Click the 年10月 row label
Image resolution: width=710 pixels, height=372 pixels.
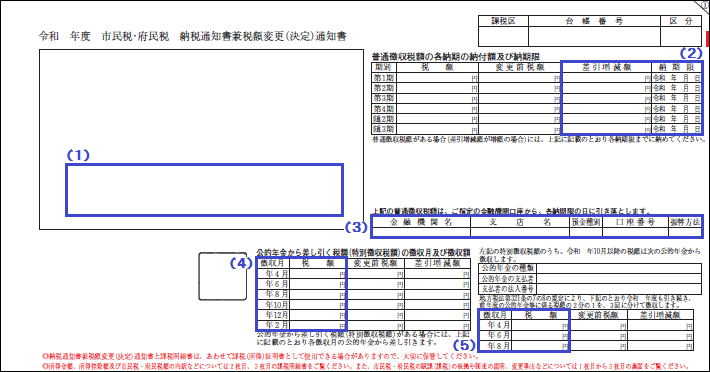point(273,305)
